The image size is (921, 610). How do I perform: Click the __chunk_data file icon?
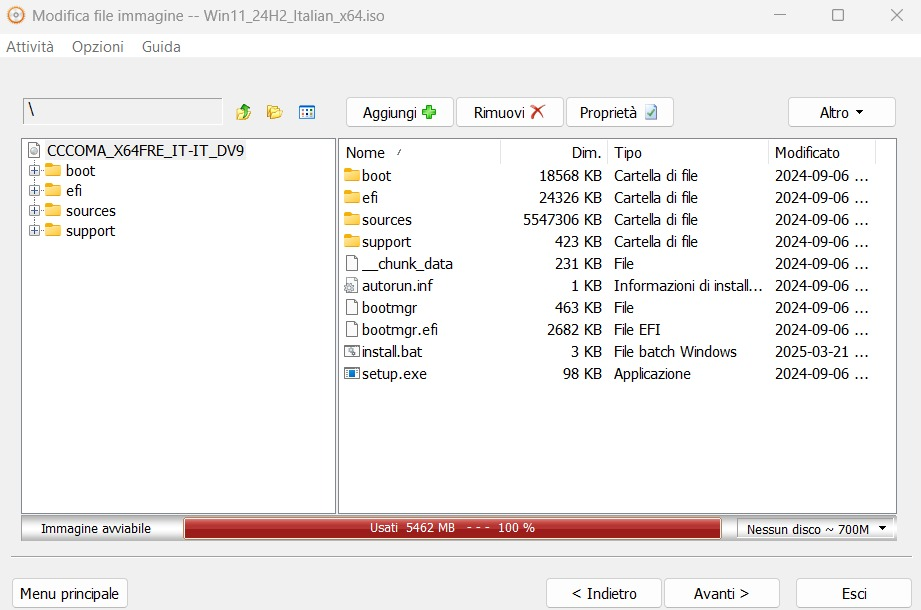pyautogui.click(x=352, y=263)
